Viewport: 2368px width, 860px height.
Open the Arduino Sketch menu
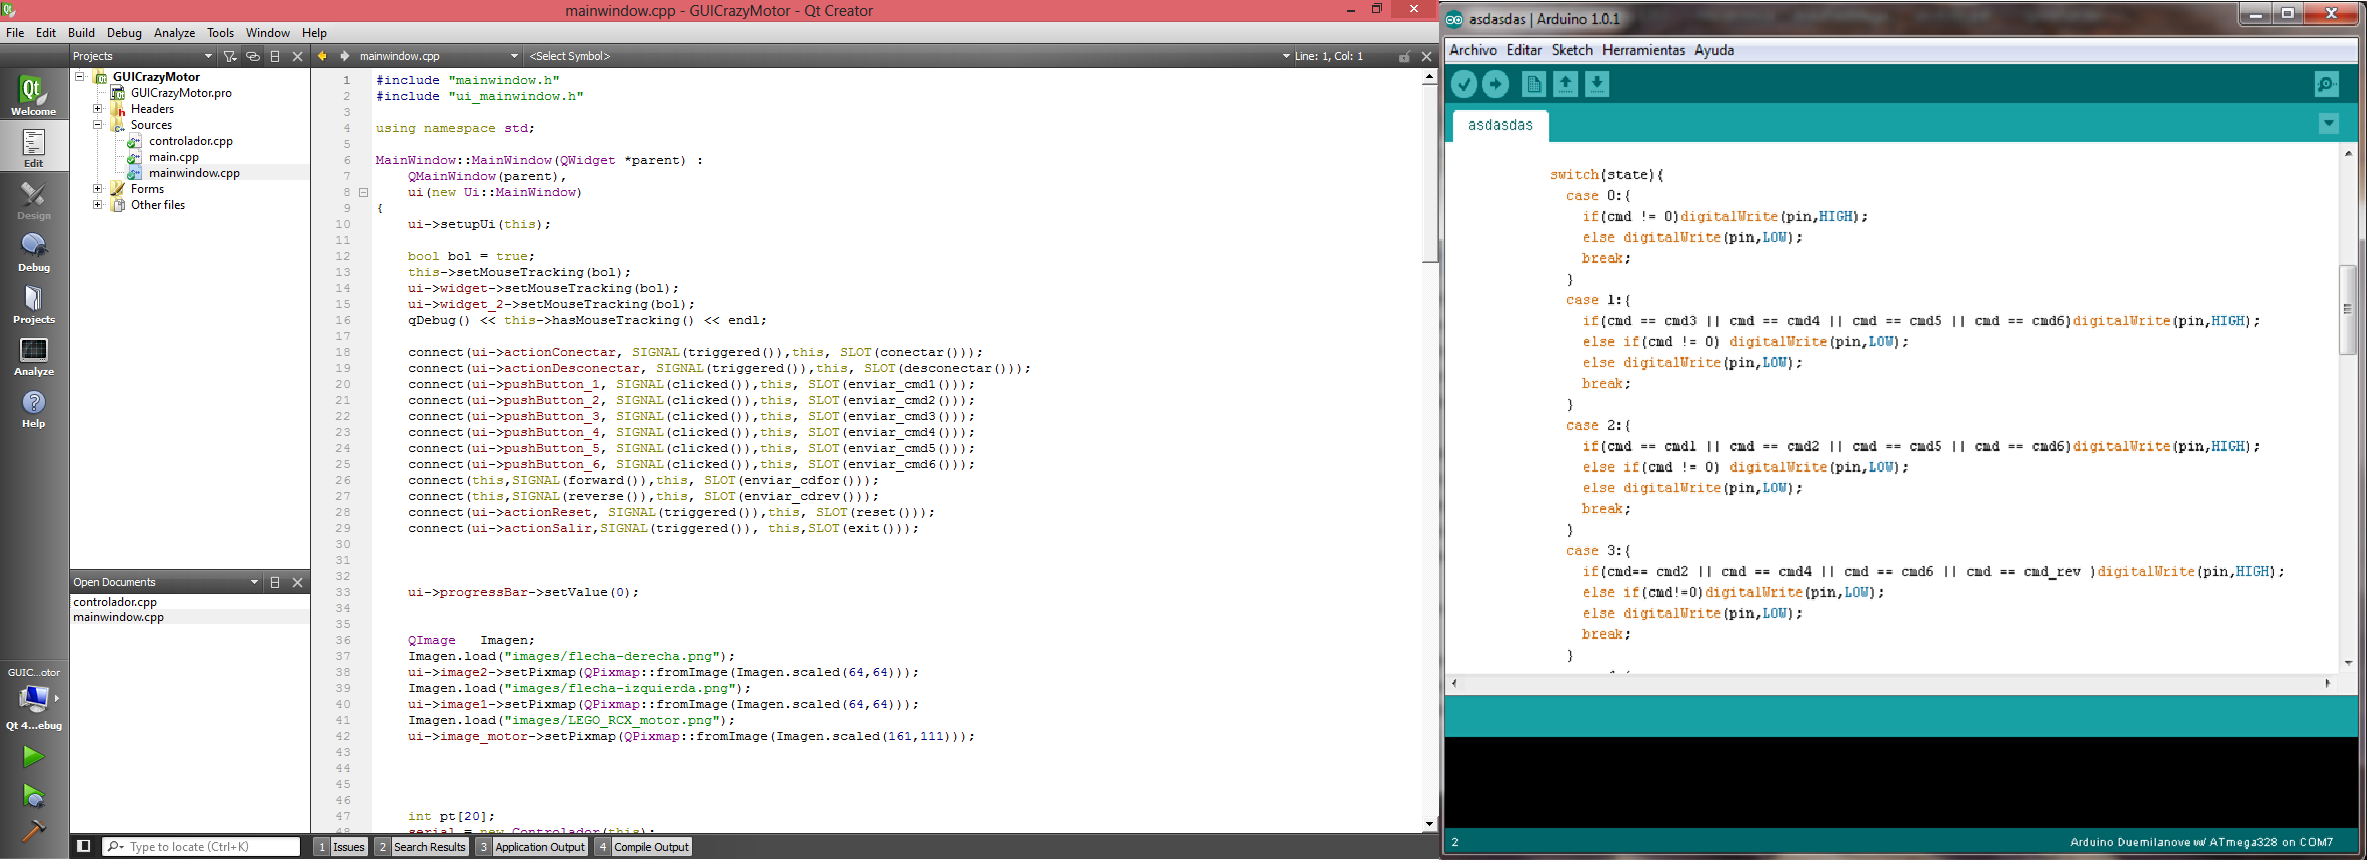[x=1572, y=50]
